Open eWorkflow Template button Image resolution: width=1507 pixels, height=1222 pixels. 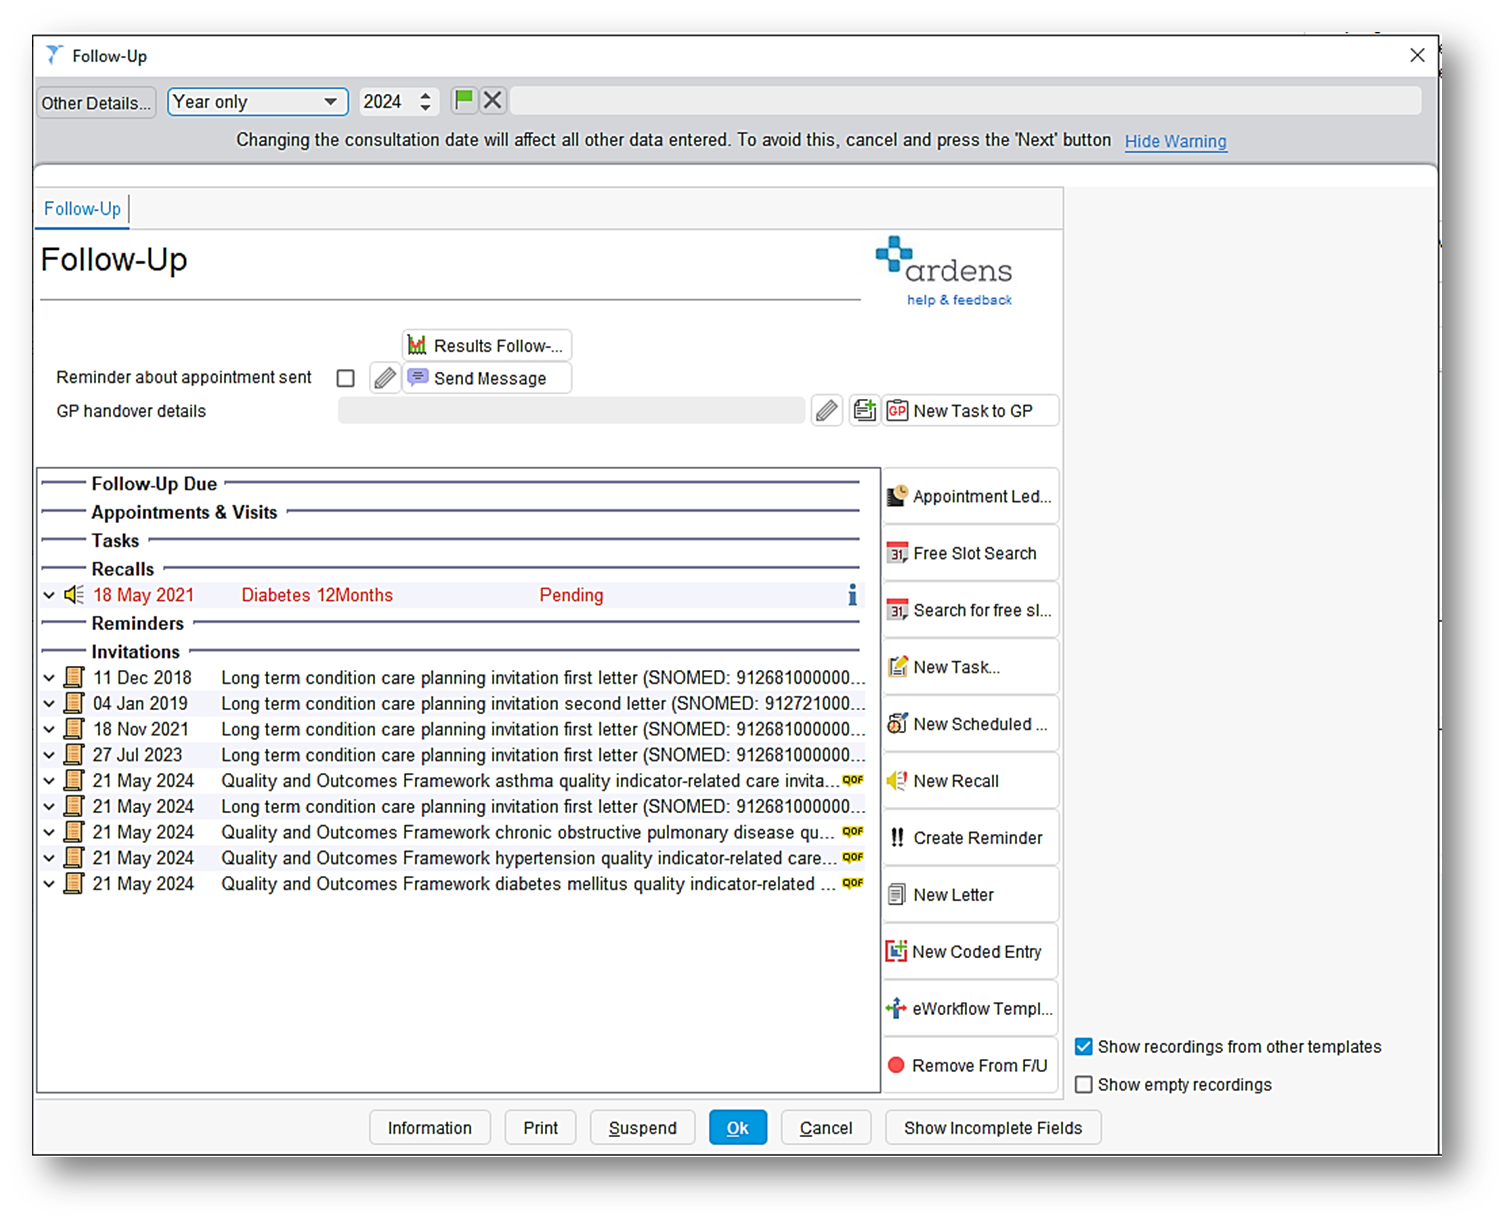[x=970, y=1009]
